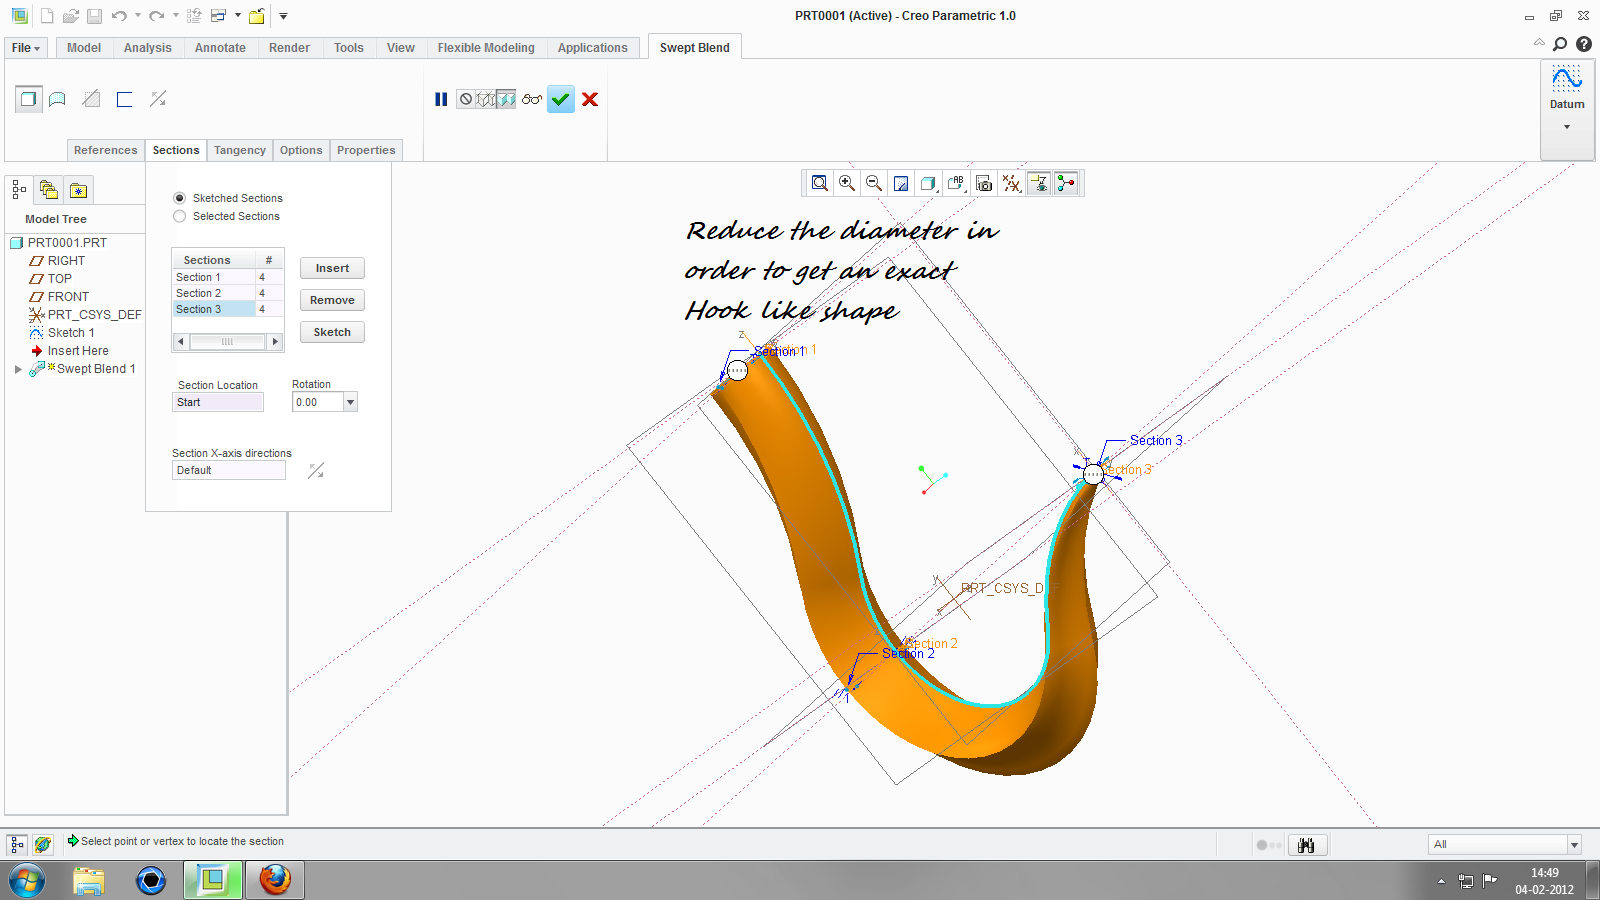Viewport: 1600px width, 900px height.
Task: Open the Datum Display Filters dropdown
Action: (1011, 183)
